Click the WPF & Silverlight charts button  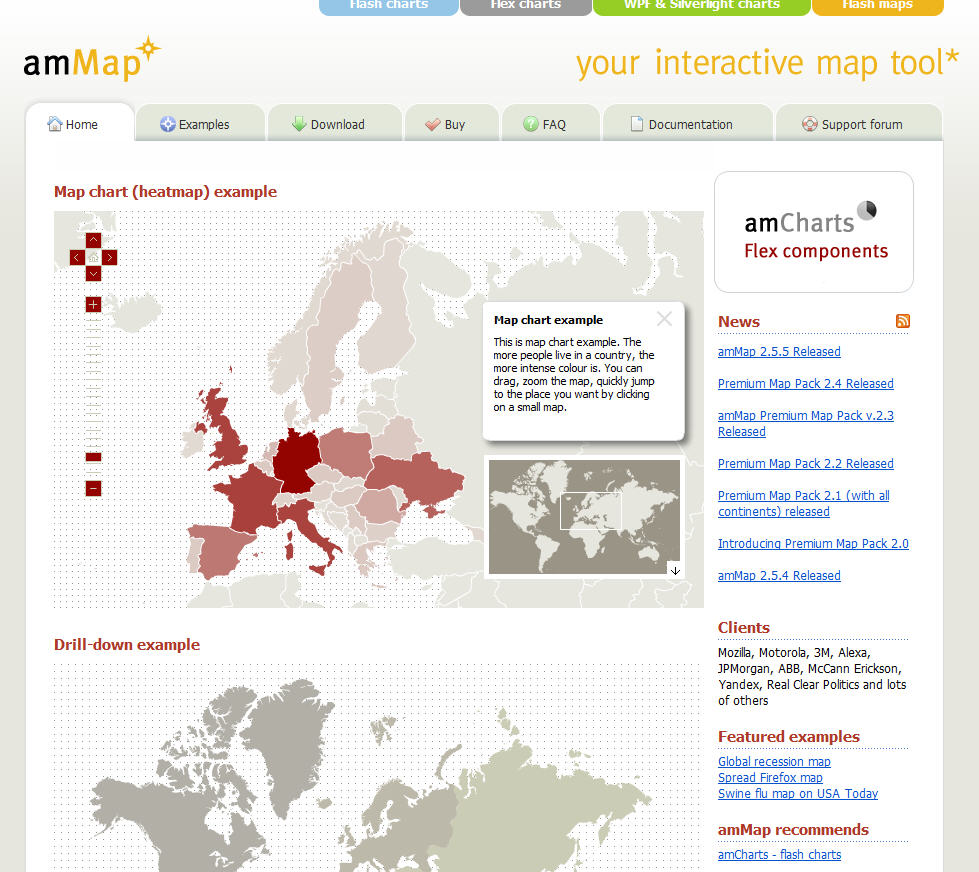coord(701,6)
